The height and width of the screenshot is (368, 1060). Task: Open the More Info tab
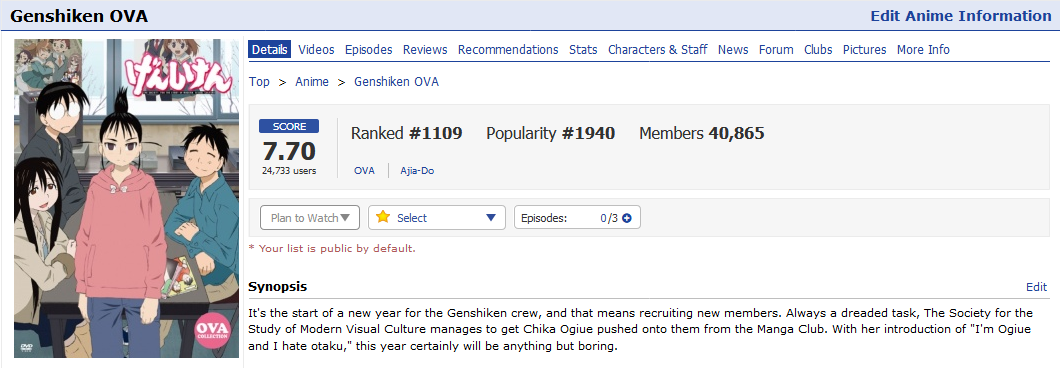click(x=923, y=49)
